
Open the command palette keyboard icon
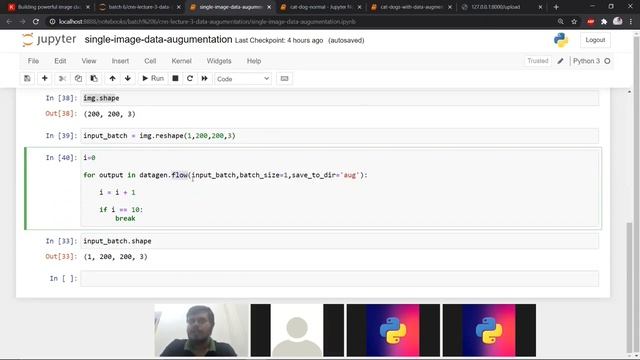click(284, 78)
